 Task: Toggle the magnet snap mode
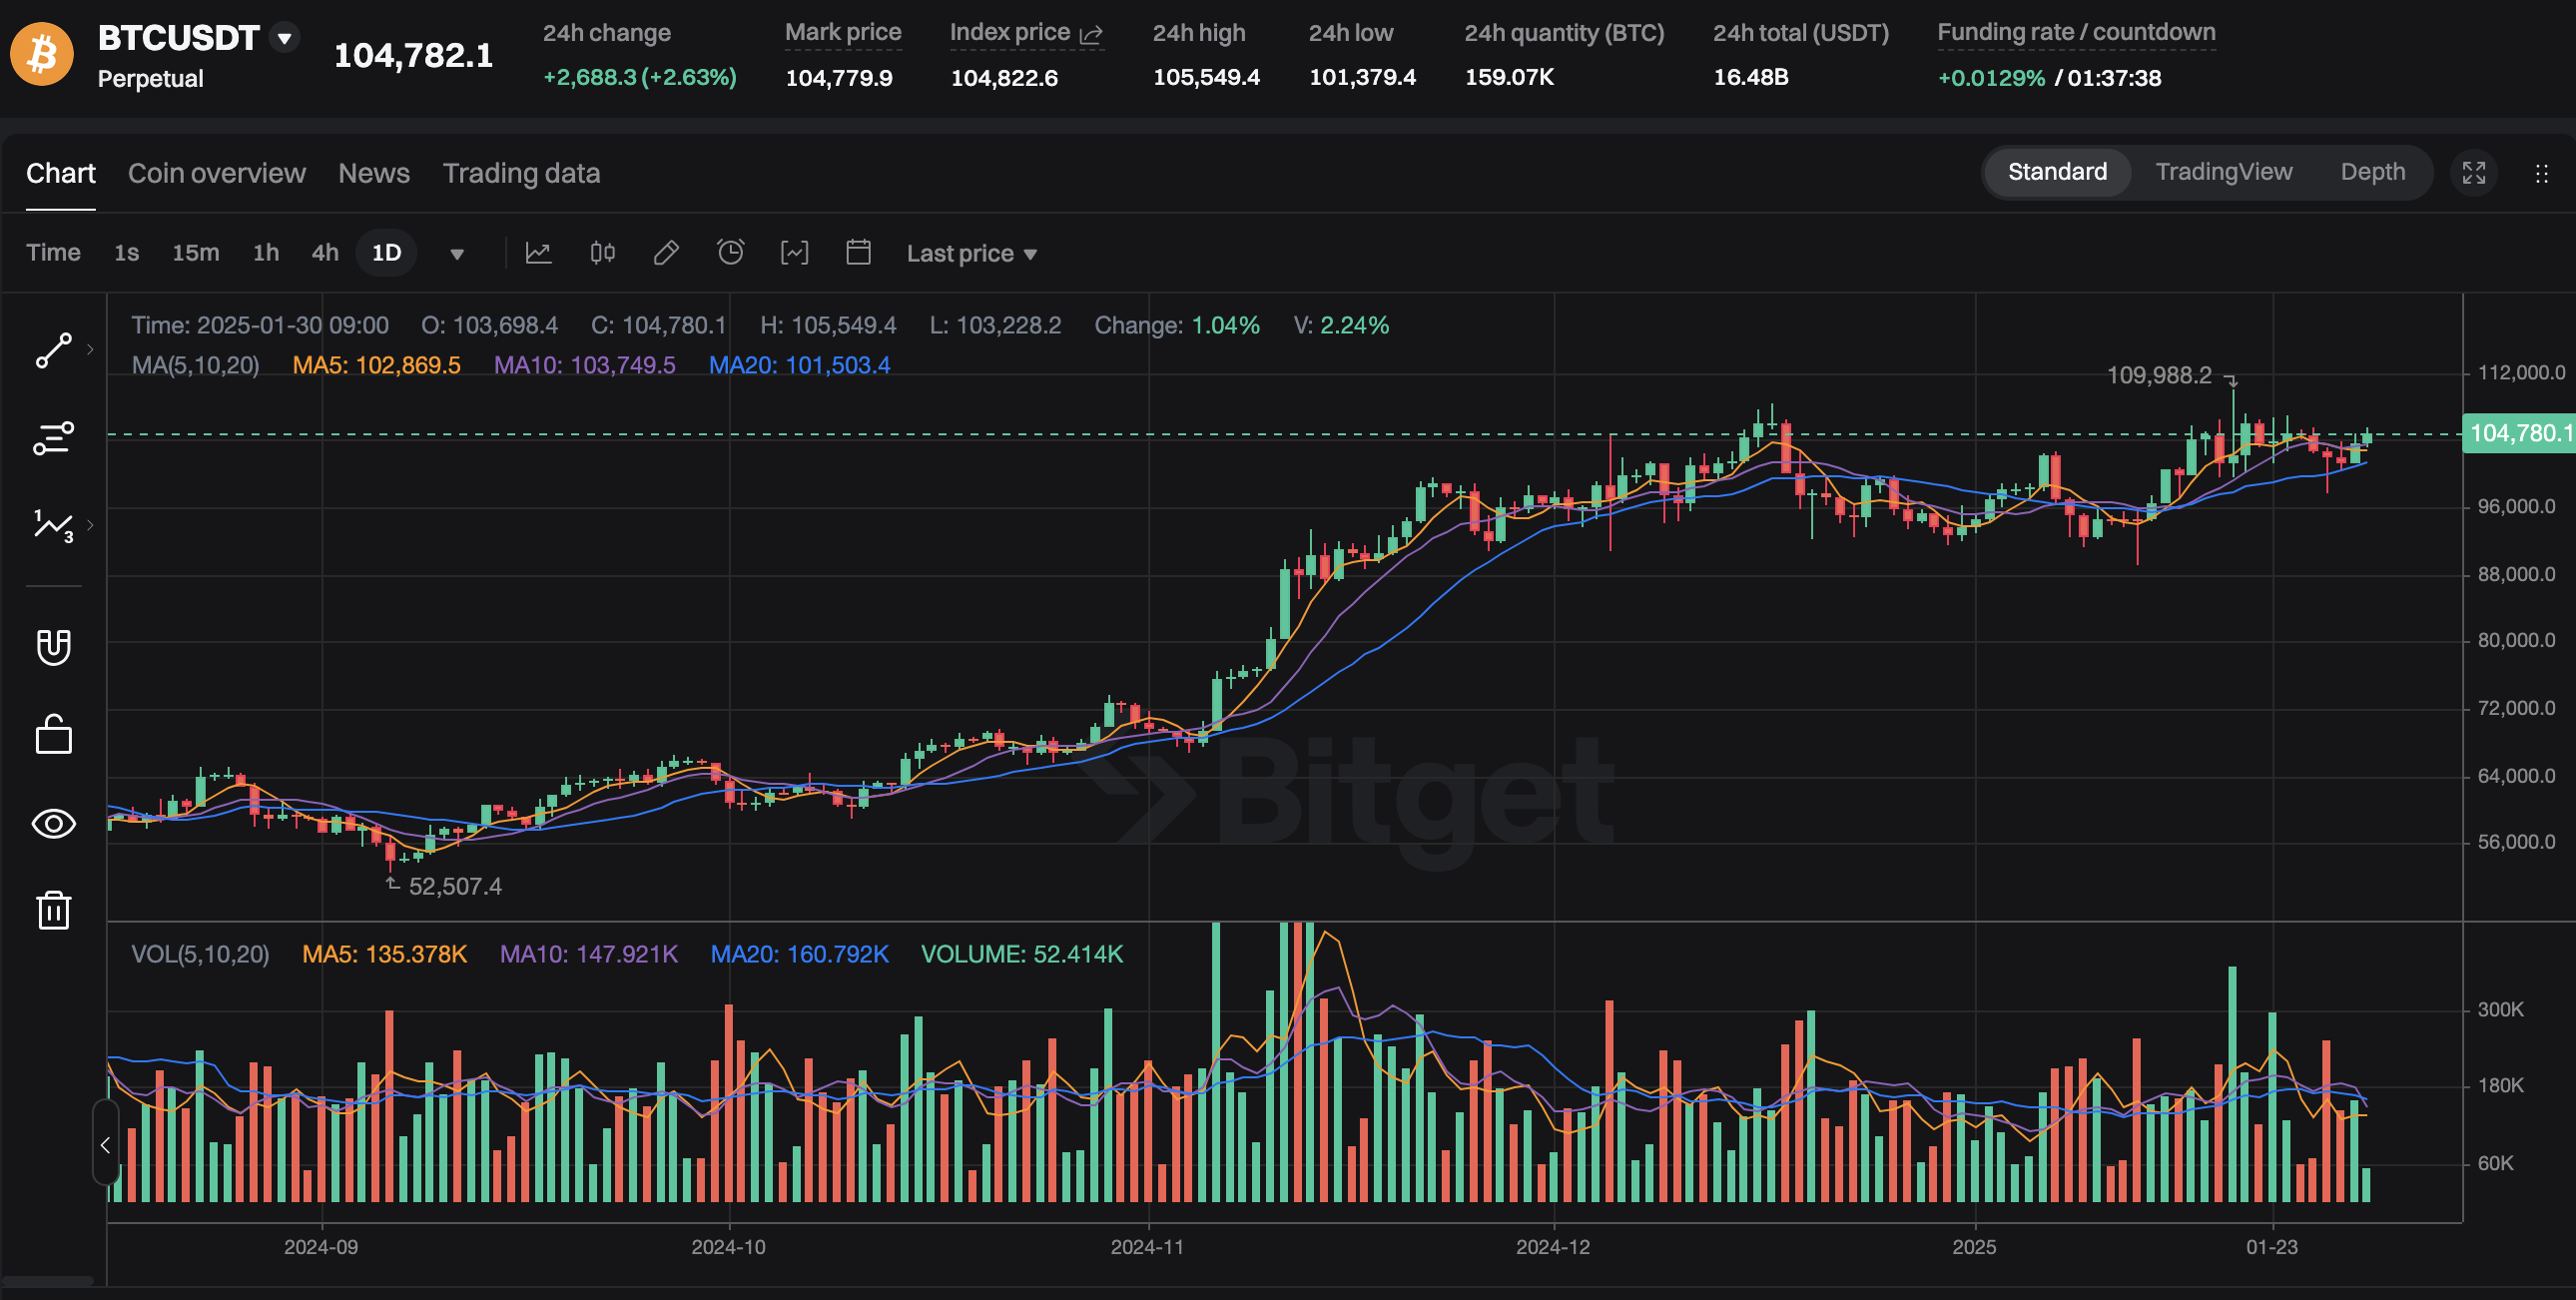53,647
